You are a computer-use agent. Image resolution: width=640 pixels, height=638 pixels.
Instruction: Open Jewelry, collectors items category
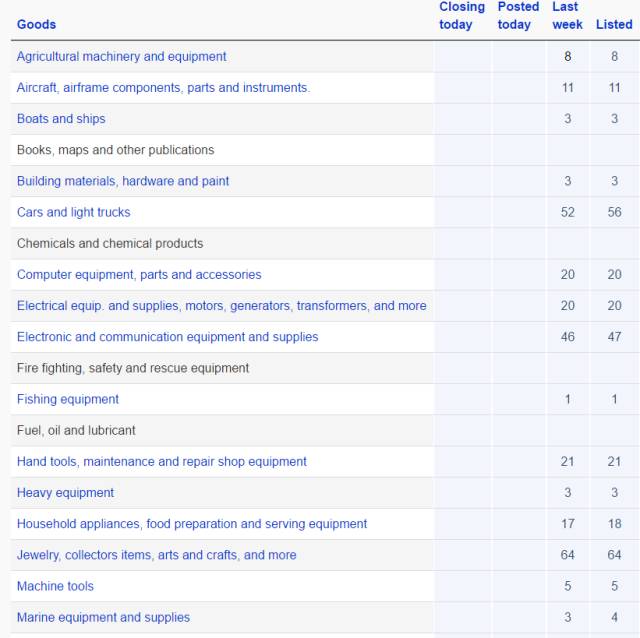(x=156, y=555)
